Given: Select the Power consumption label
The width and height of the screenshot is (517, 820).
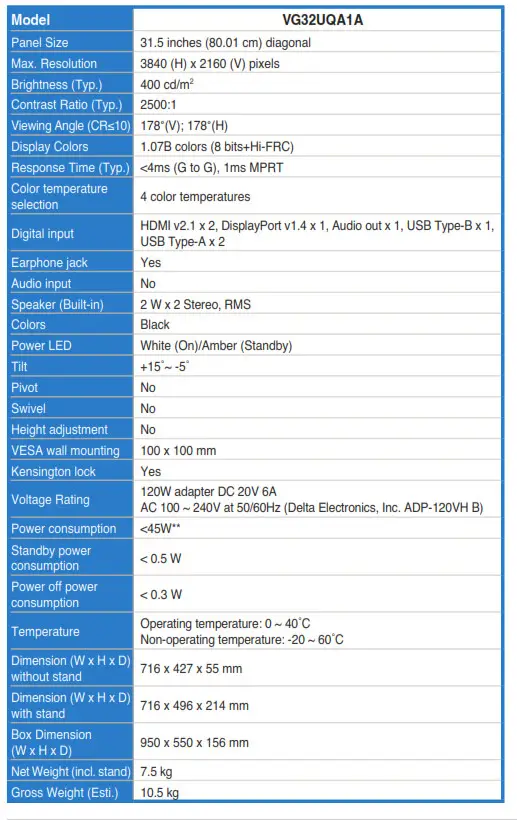Looking at the screenshot, I should tap(64, 529).
